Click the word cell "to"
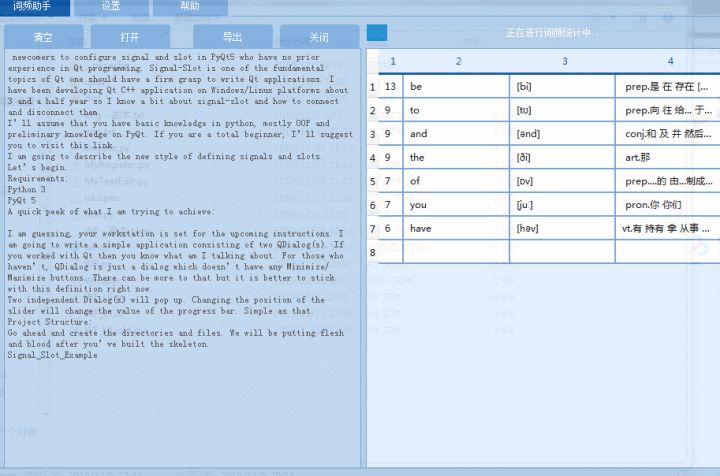 pyautogui.click(x=456, y=110)
